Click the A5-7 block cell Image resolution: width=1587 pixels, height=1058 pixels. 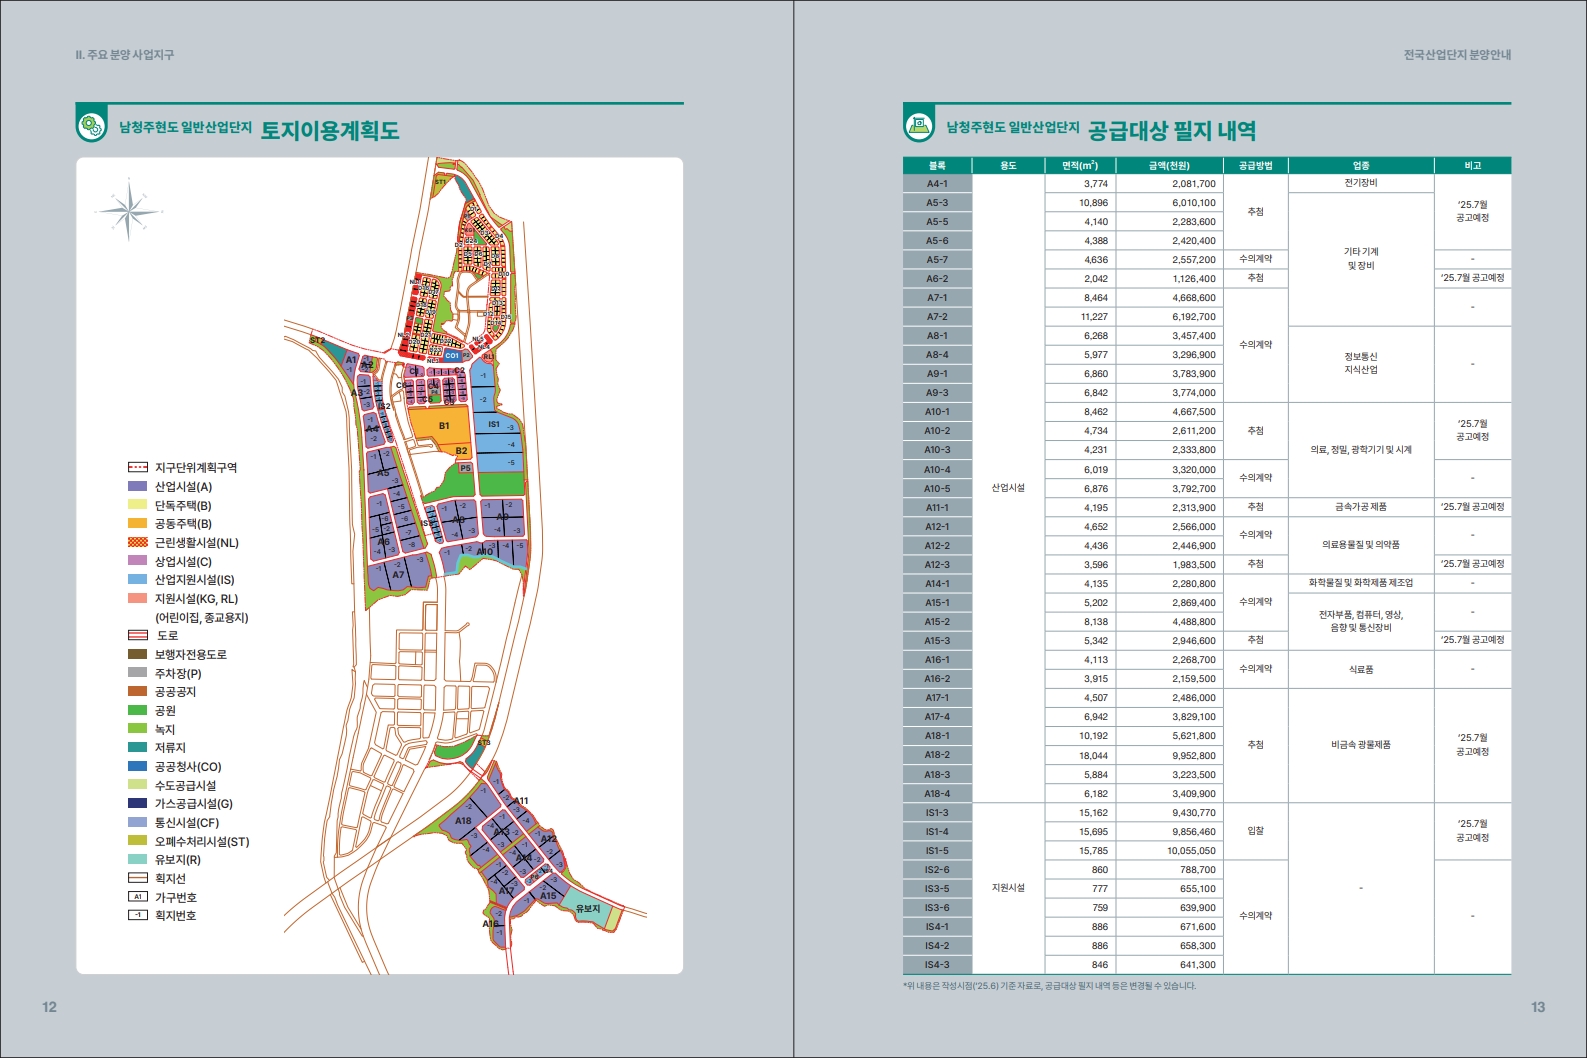click(937, 260)
